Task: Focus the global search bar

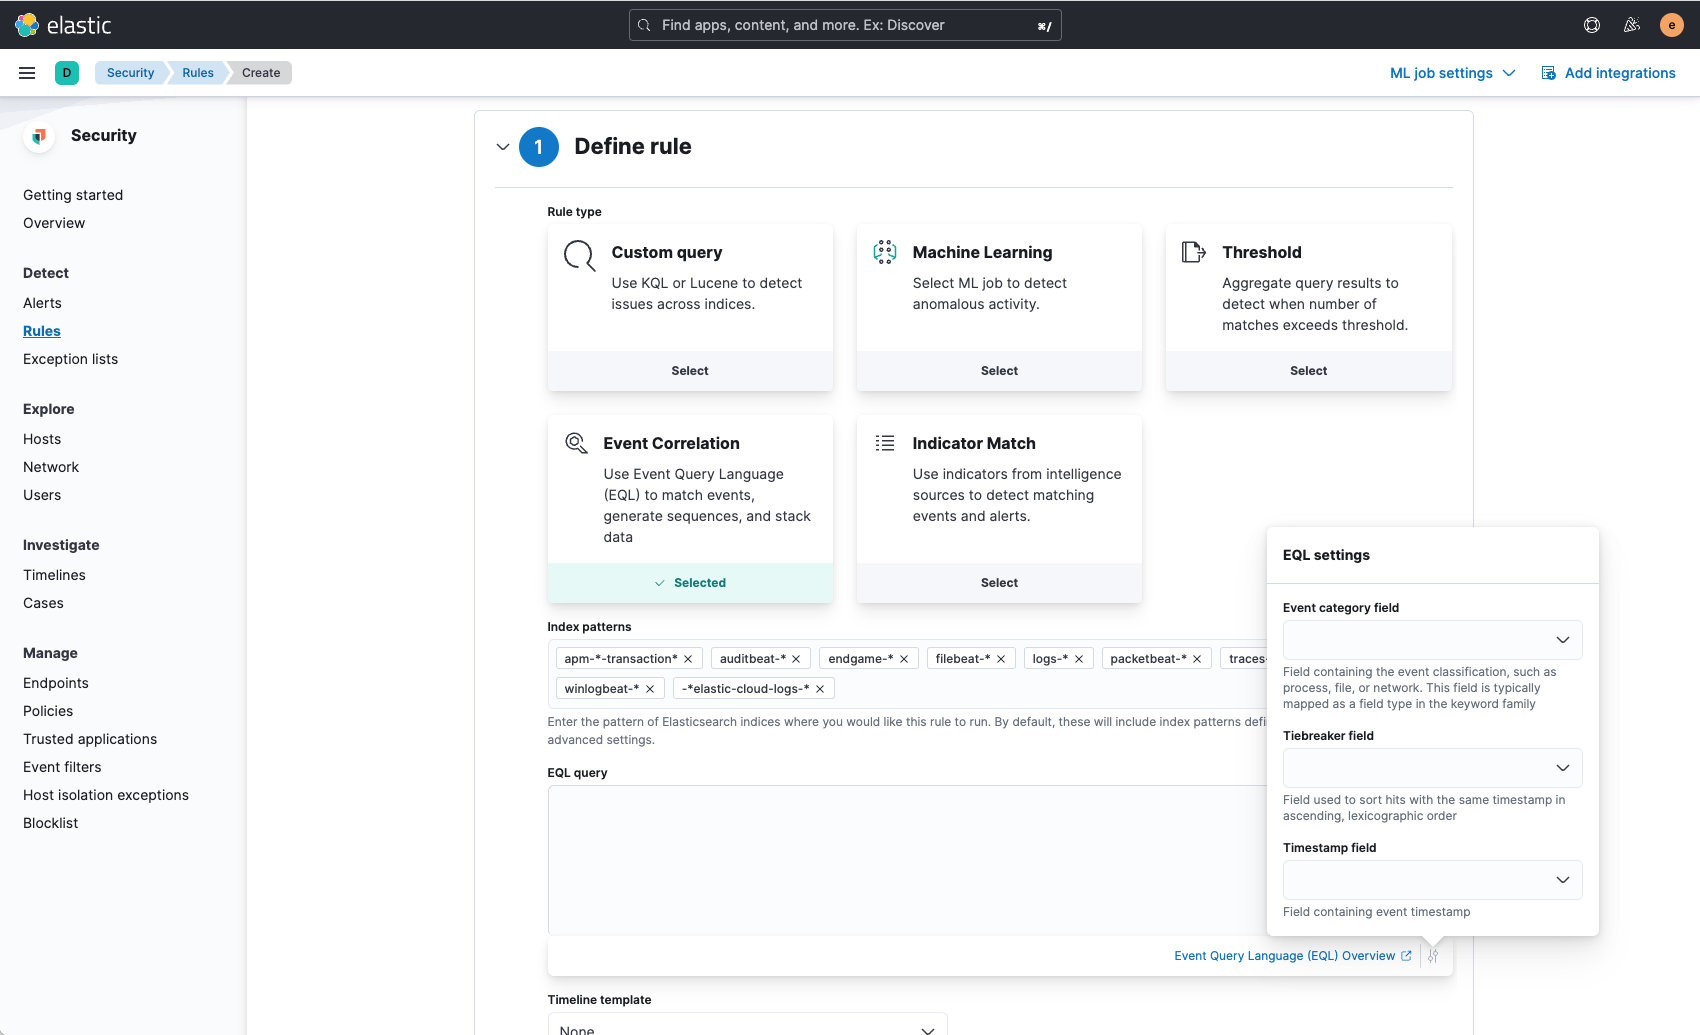Action: [x=845, y=25]
